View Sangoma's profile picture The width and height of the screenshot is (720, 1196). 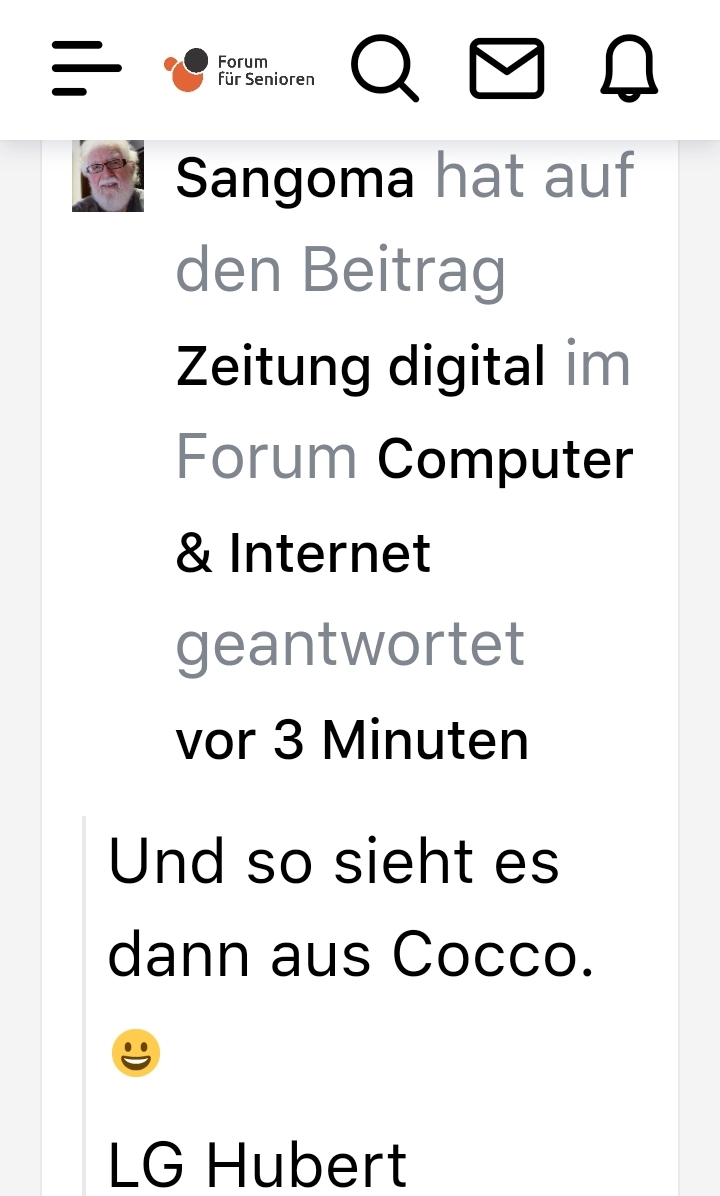[x=108, y=176]
